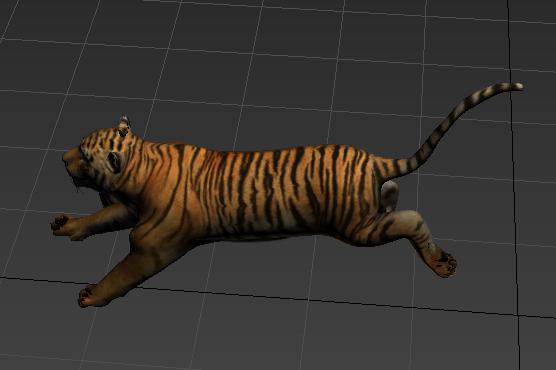Click the tiger's upright ear
Screen dimensions: 556x370
pos(124,126)
